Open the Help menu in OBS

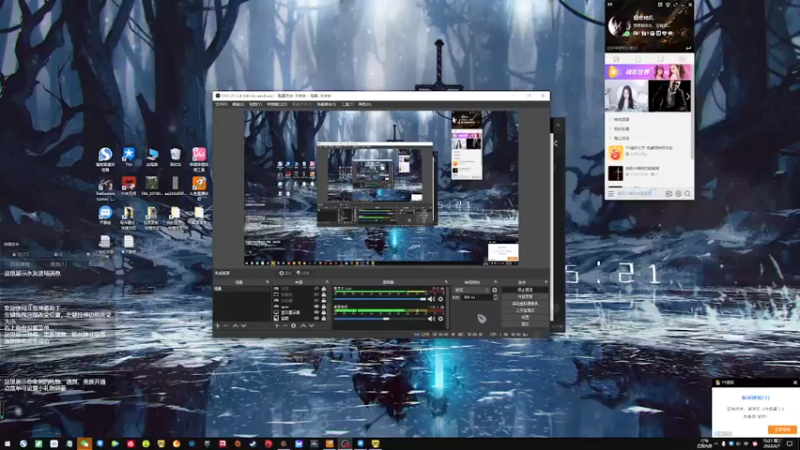(x=365, y=104)
